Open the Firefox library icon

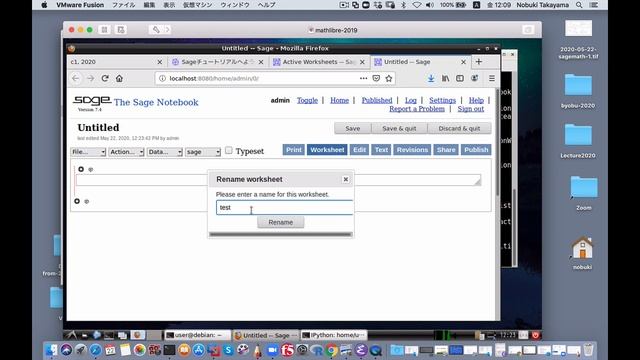[445, 78]
